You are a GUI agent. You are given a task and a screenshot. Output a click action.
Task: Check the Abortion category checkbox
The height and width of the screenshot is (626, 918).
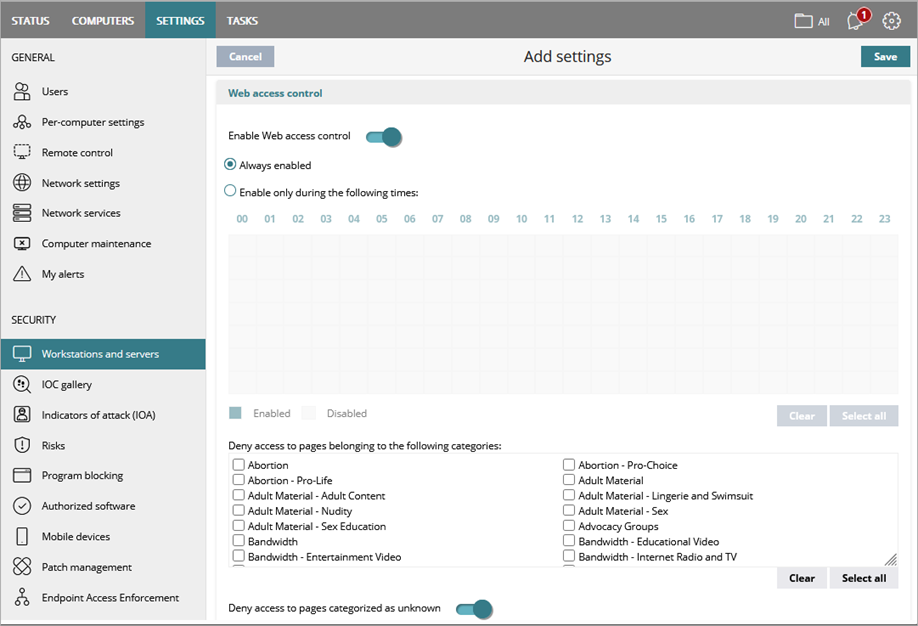click(238, 464)
